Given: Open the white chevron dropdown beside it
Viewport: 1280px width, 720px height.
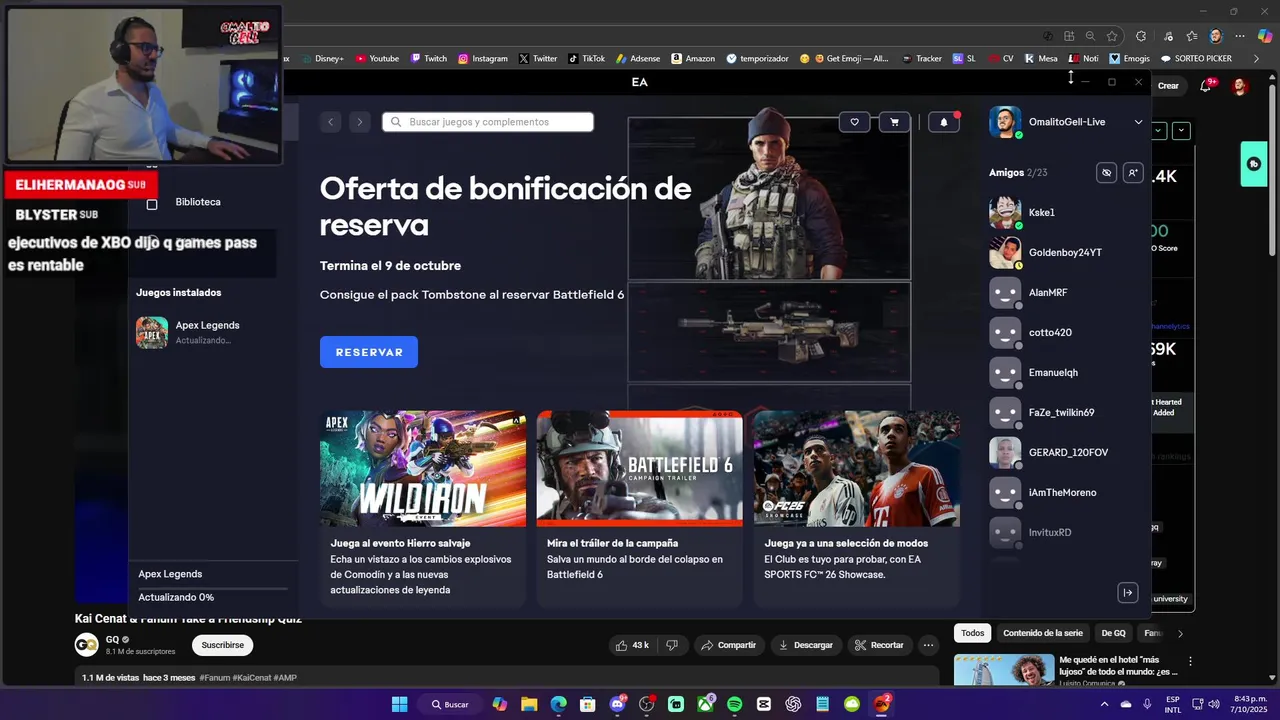Looking at the screenshot, I should coord(1181,131).
